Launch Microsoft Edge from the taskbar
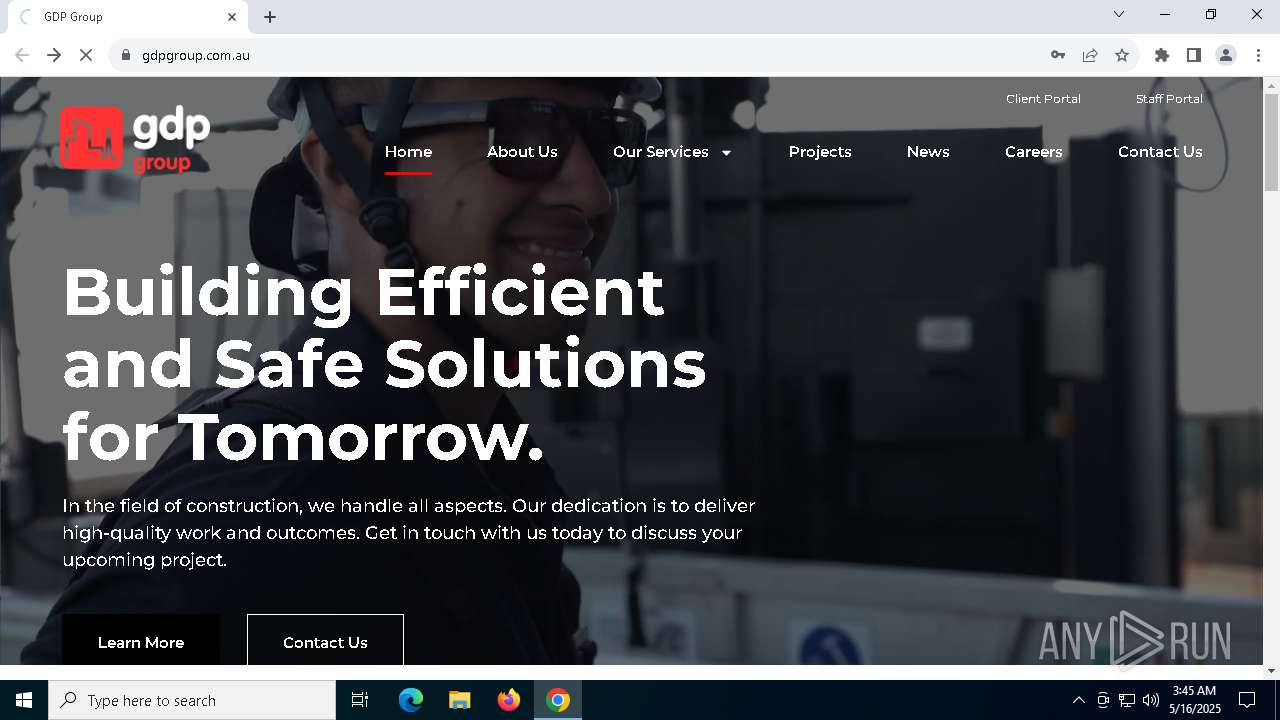Screen dimensions: 1280x720 pyautogui.click(x=411, y=700)
